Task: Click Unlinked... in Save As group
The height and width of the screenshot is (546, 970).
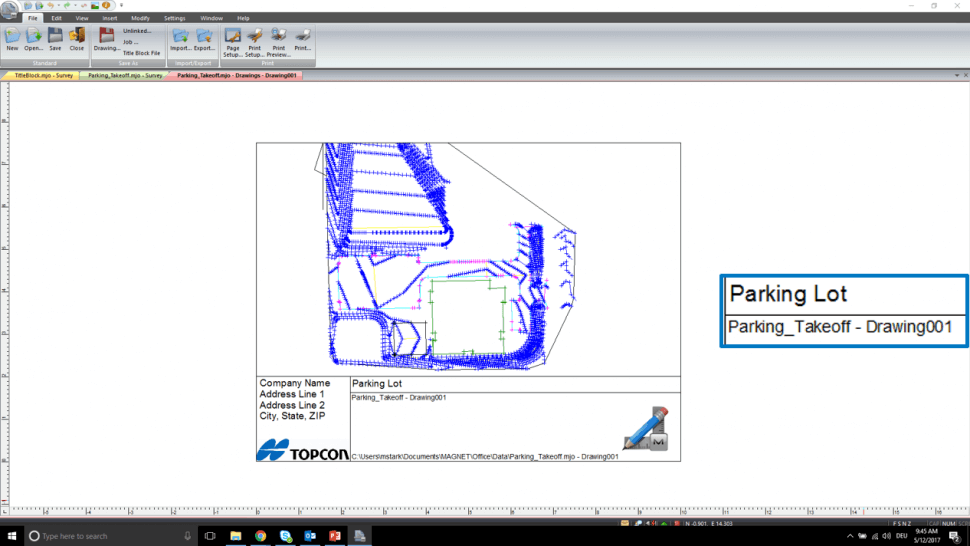Action: coord(137,31)
